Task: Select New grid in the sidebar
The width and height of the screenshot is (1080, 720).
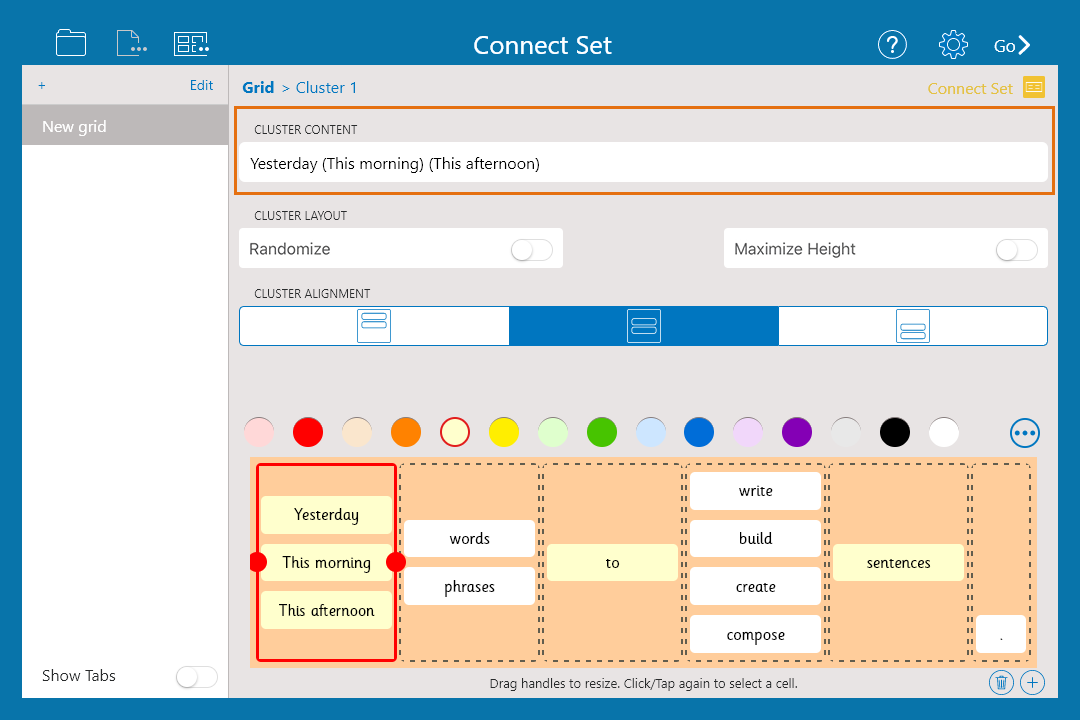Action: pos(125,127)
